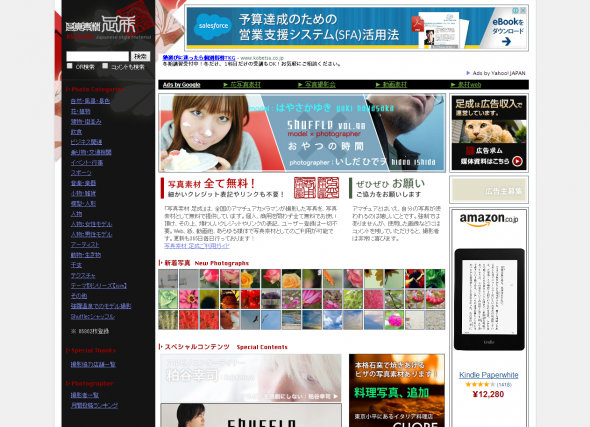Open the その他 category

coord(79,296)
